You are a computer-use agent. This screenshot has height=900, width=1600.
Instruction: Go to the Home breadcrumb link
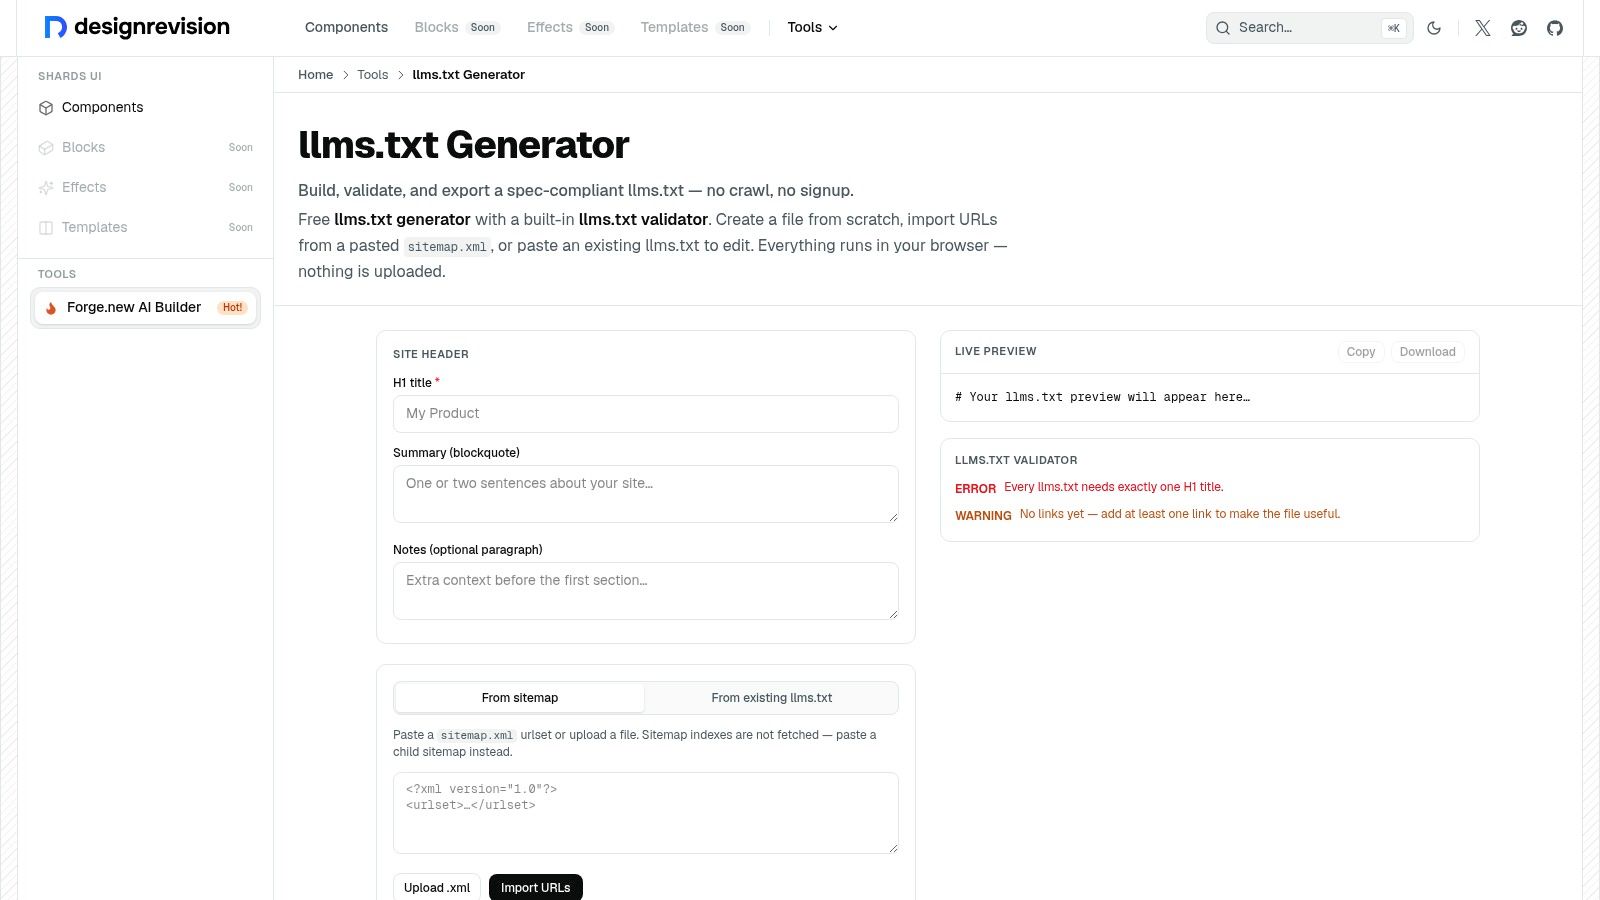pos(316,75)
